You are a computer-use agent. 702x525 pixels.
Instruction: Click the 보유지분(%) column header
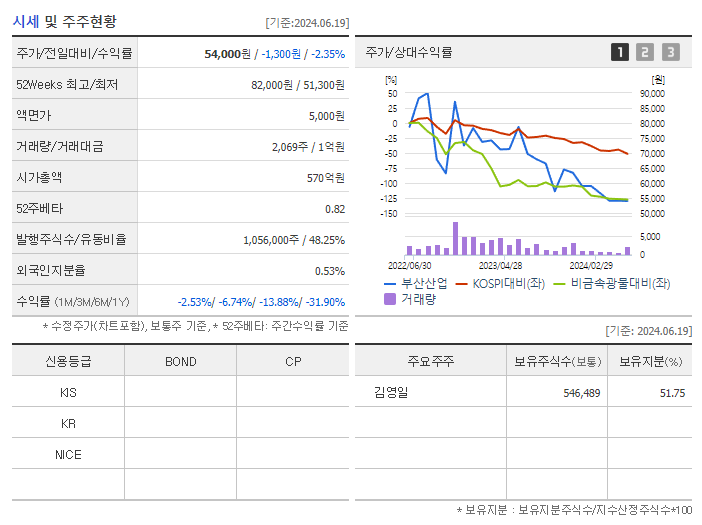click(651, 361)
